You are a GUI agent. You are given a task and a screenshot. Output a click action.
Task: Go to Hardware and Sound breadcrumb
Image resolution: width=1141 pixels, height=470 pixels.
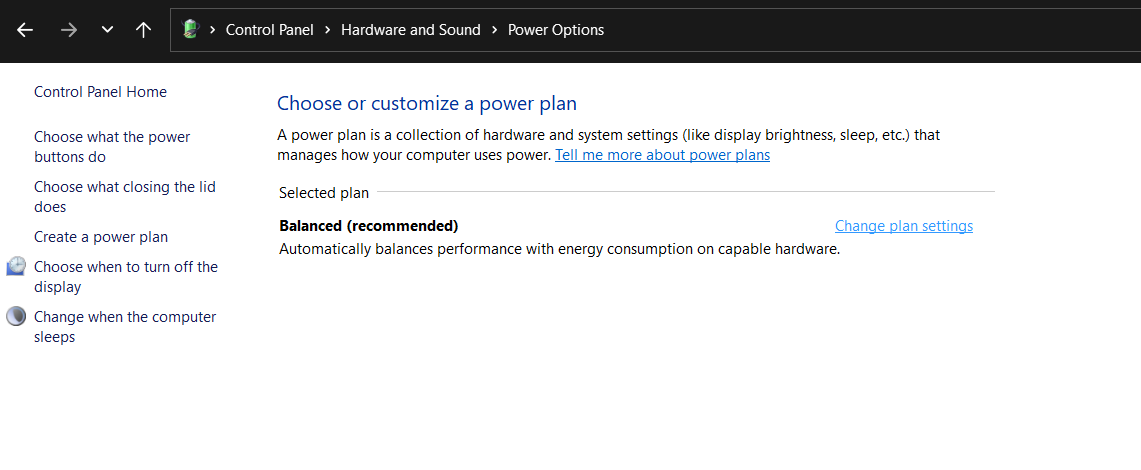[x=410, y=30]
